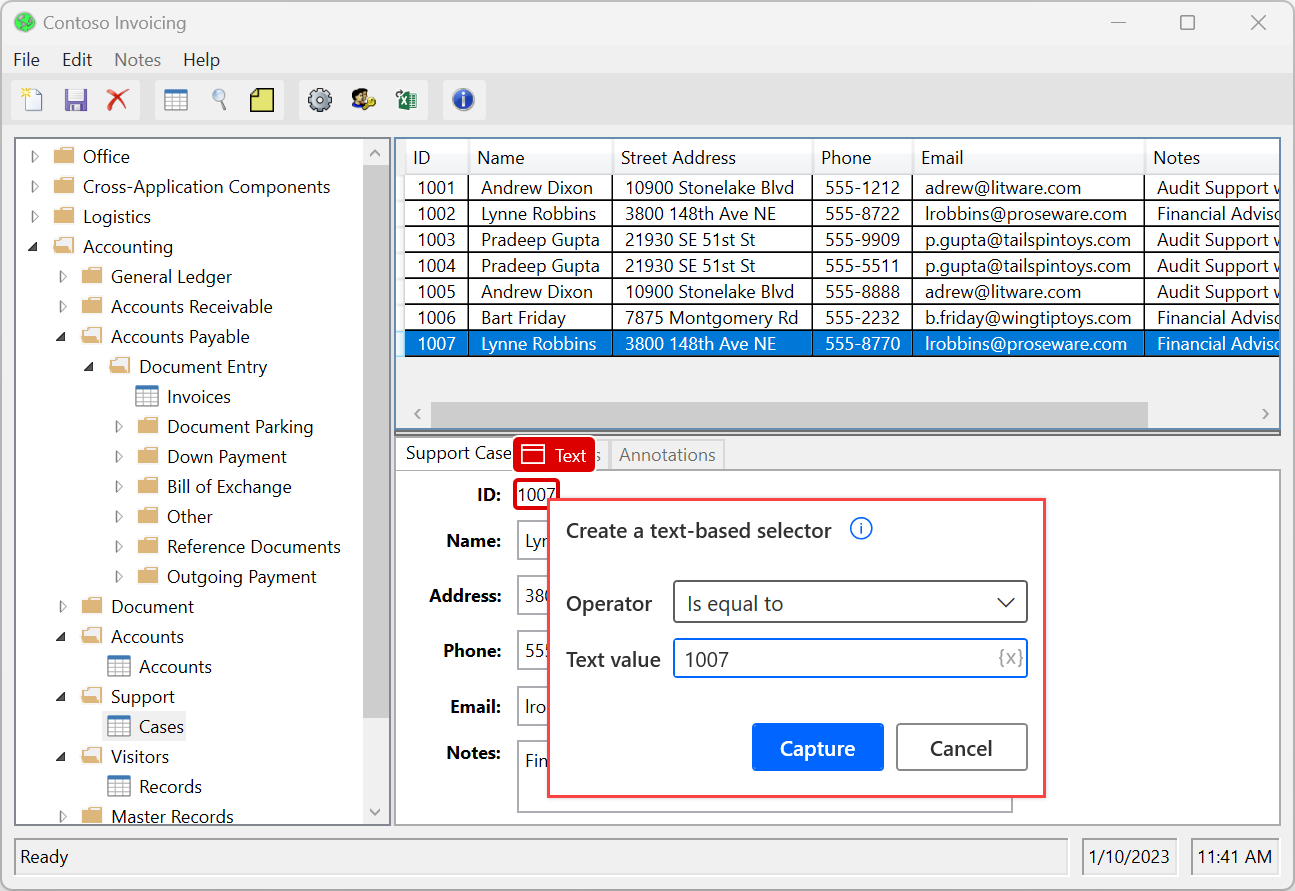Screen dimensions: 1295x891
Task: Click the Save toolbar icon
Action: pyautogui.click(x=75, y=99)
